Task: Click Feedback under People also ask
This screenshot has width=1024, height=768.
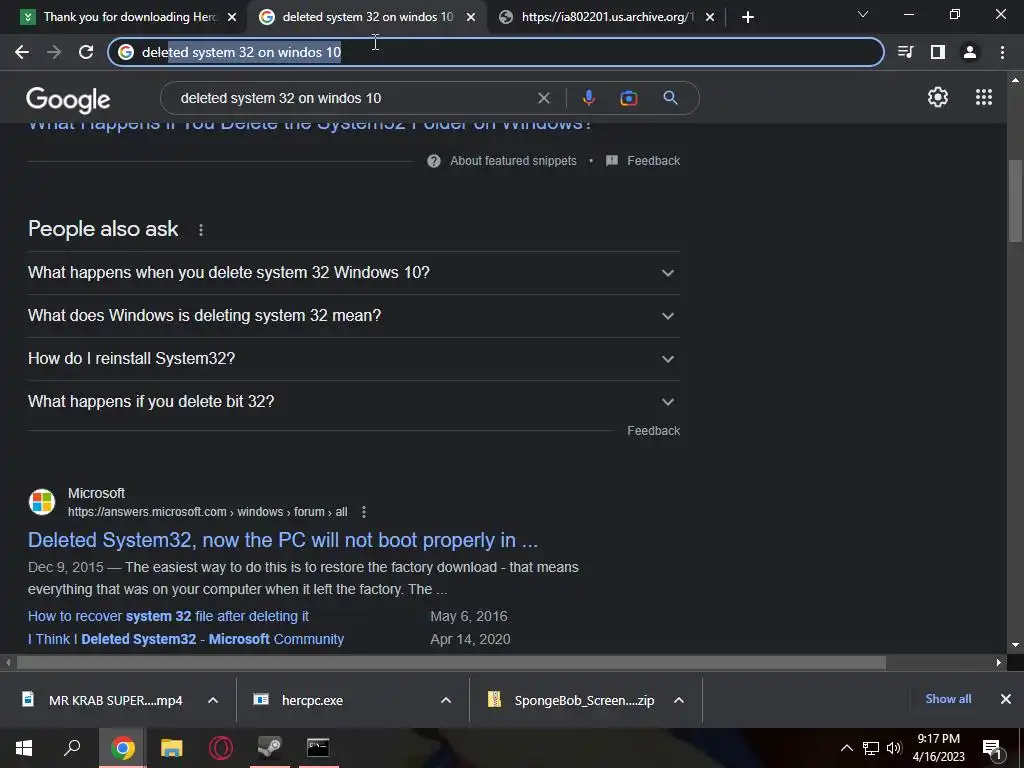Action: pyautogui.click(x=654, y=431)
